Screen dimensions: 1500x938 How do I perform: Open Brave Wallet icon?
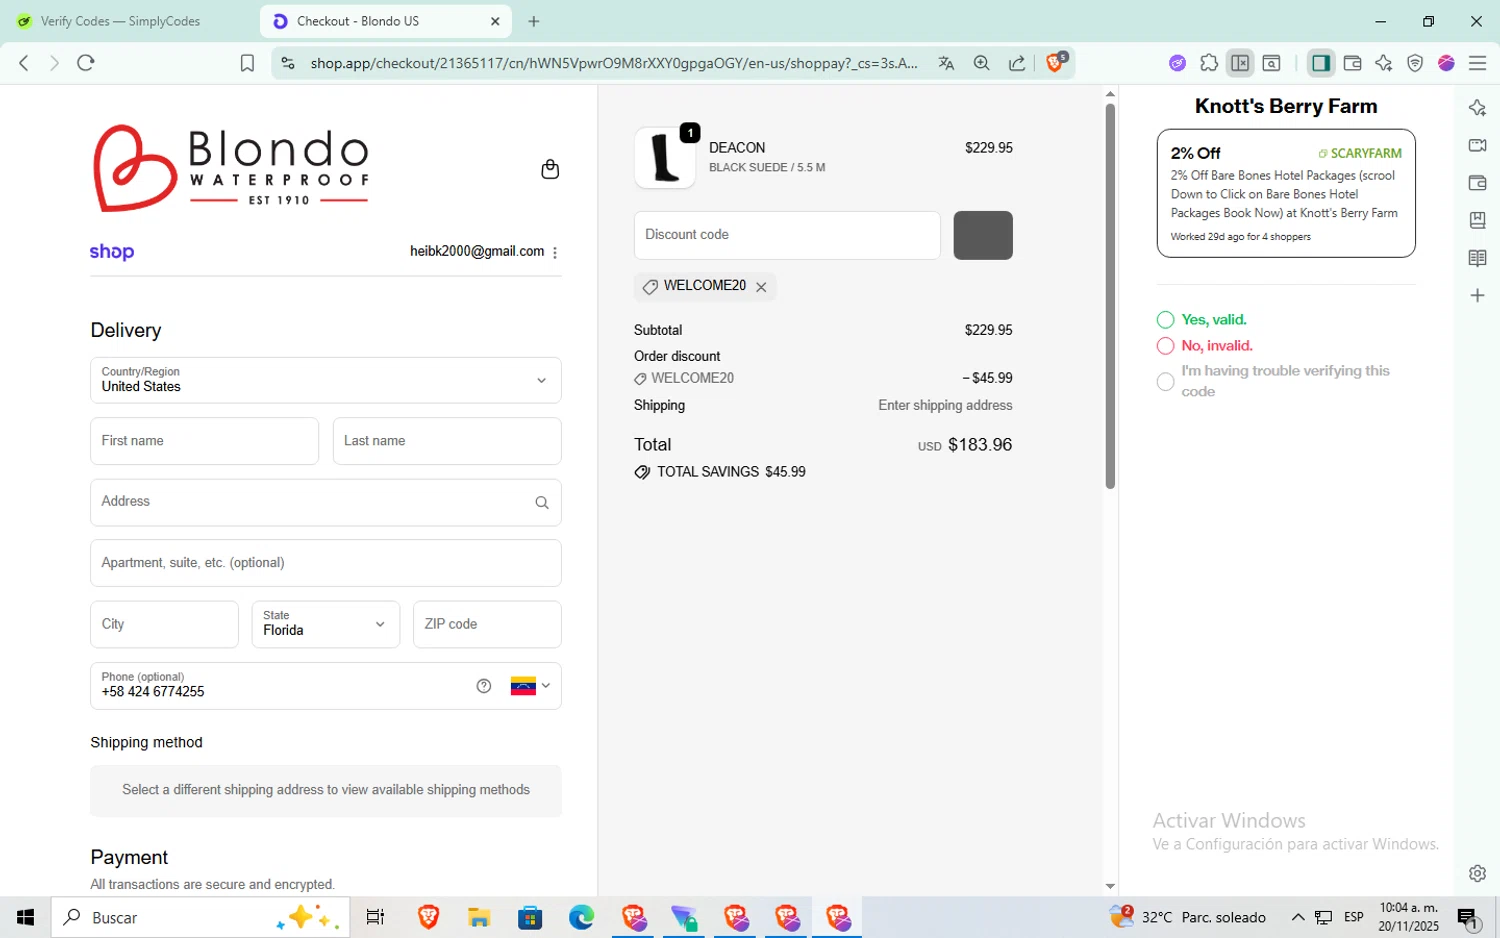[1353, 63]
